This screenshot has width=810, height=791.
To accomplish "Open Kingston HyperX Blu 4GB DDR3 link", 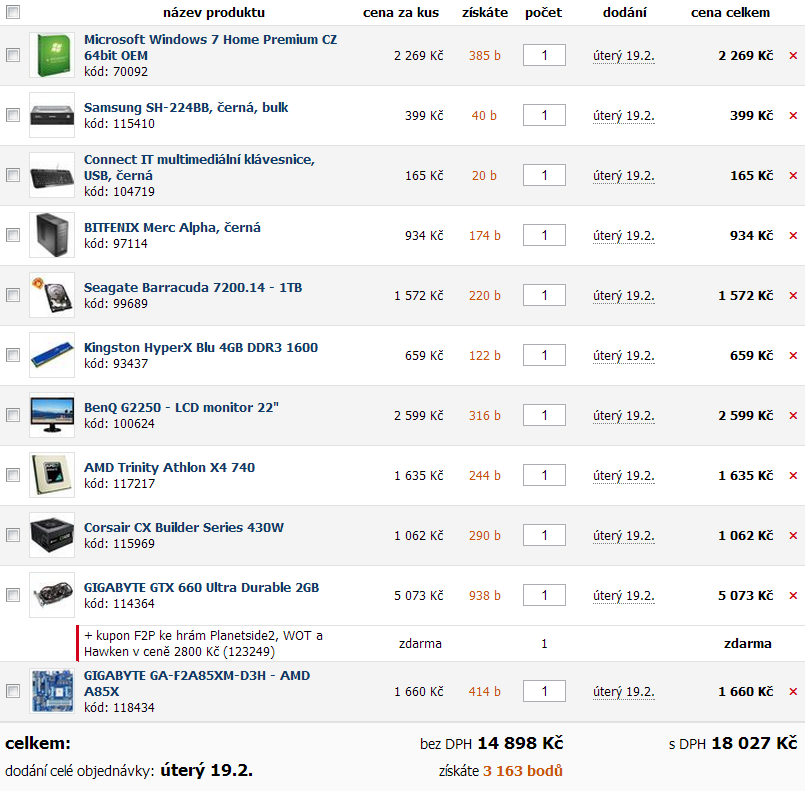I will pos(201,347).
